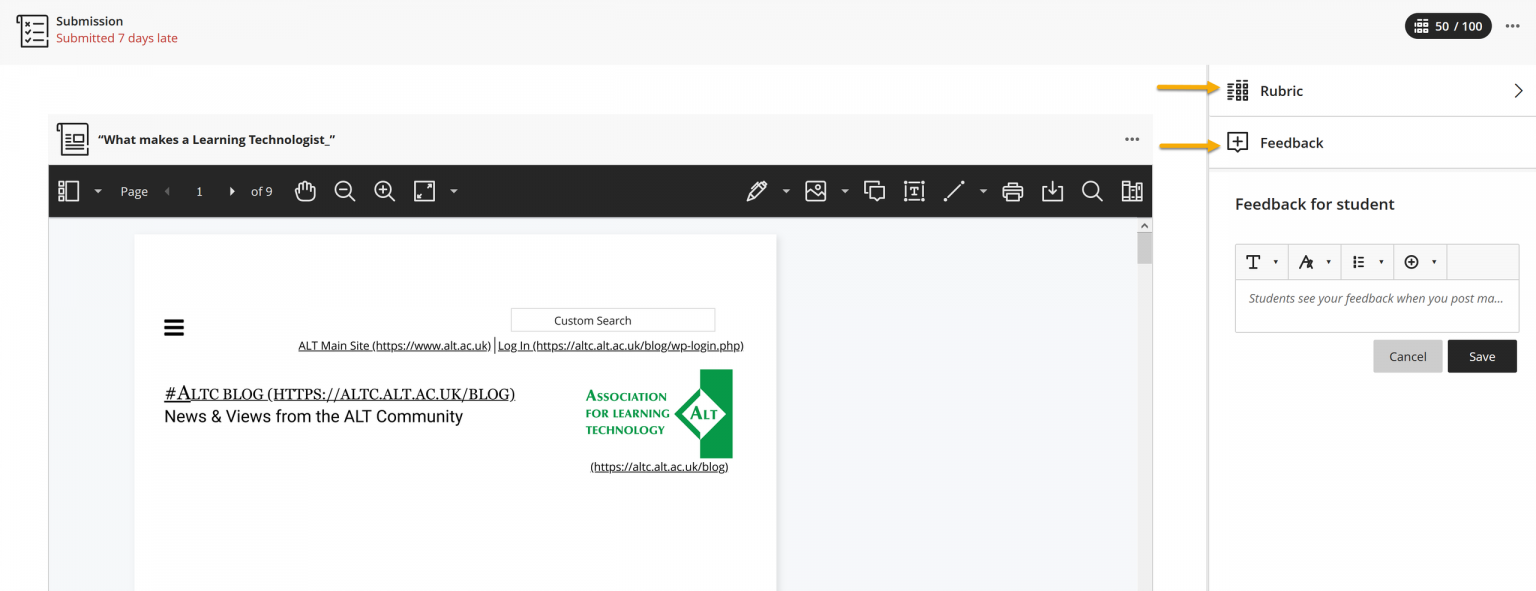Viewport: 1536px width, 591px height.
Task: Open the list formatting dropdown arrow
Action: pos(1381,262)
